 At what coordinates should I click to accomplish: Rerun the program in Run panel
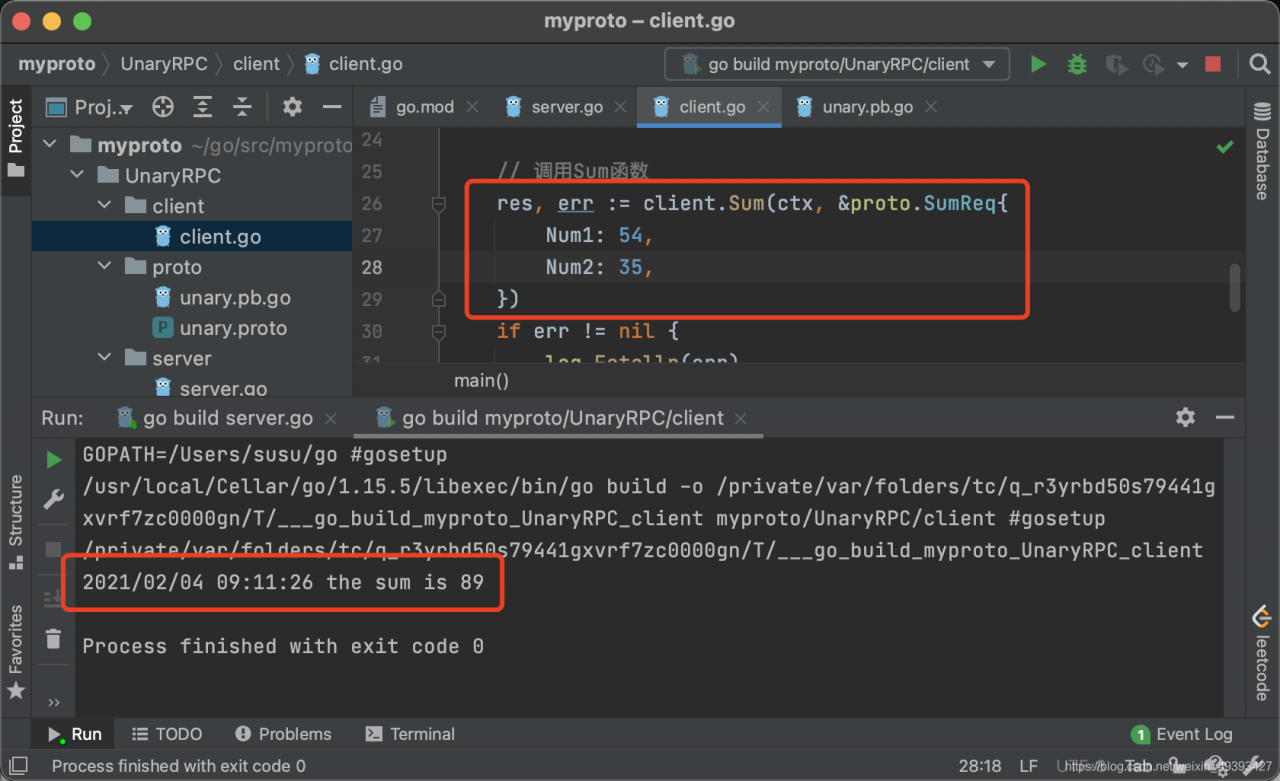click(x=54, y=460)
